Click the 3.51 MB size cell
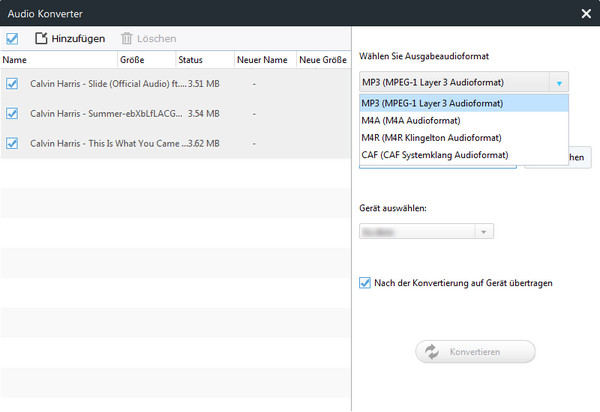 (204, 84)
